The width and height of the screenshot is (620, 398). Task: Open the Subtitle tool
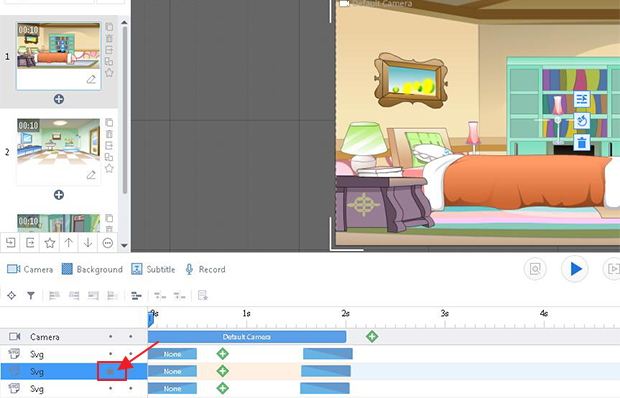pos(153,270)
